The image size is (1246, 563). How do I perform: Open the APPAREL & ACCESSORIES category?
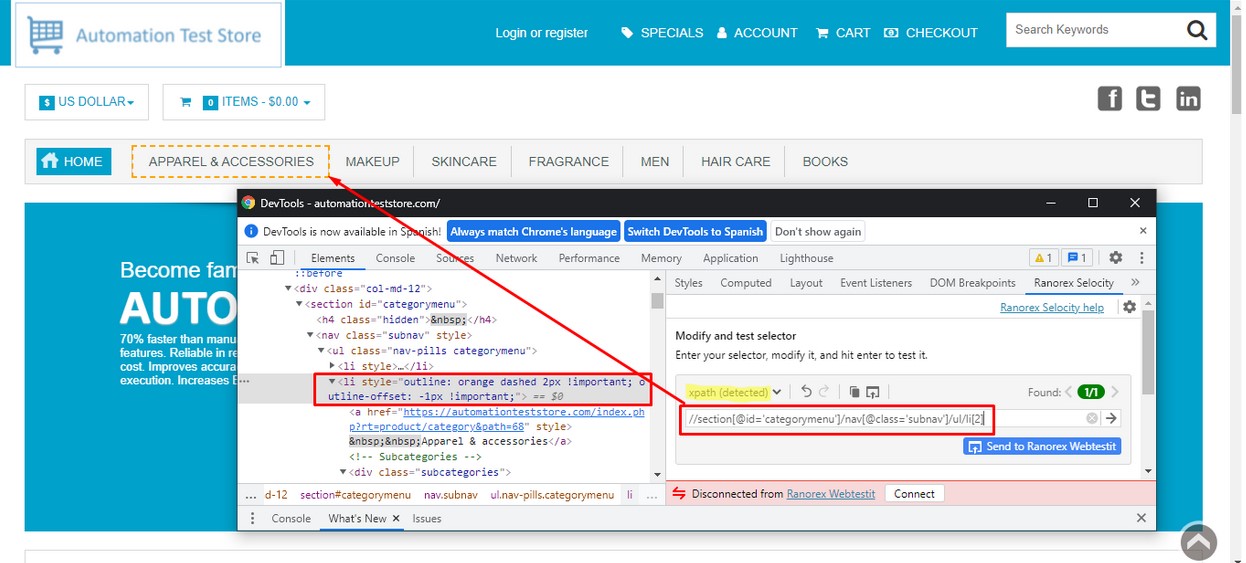click(231, 161)
